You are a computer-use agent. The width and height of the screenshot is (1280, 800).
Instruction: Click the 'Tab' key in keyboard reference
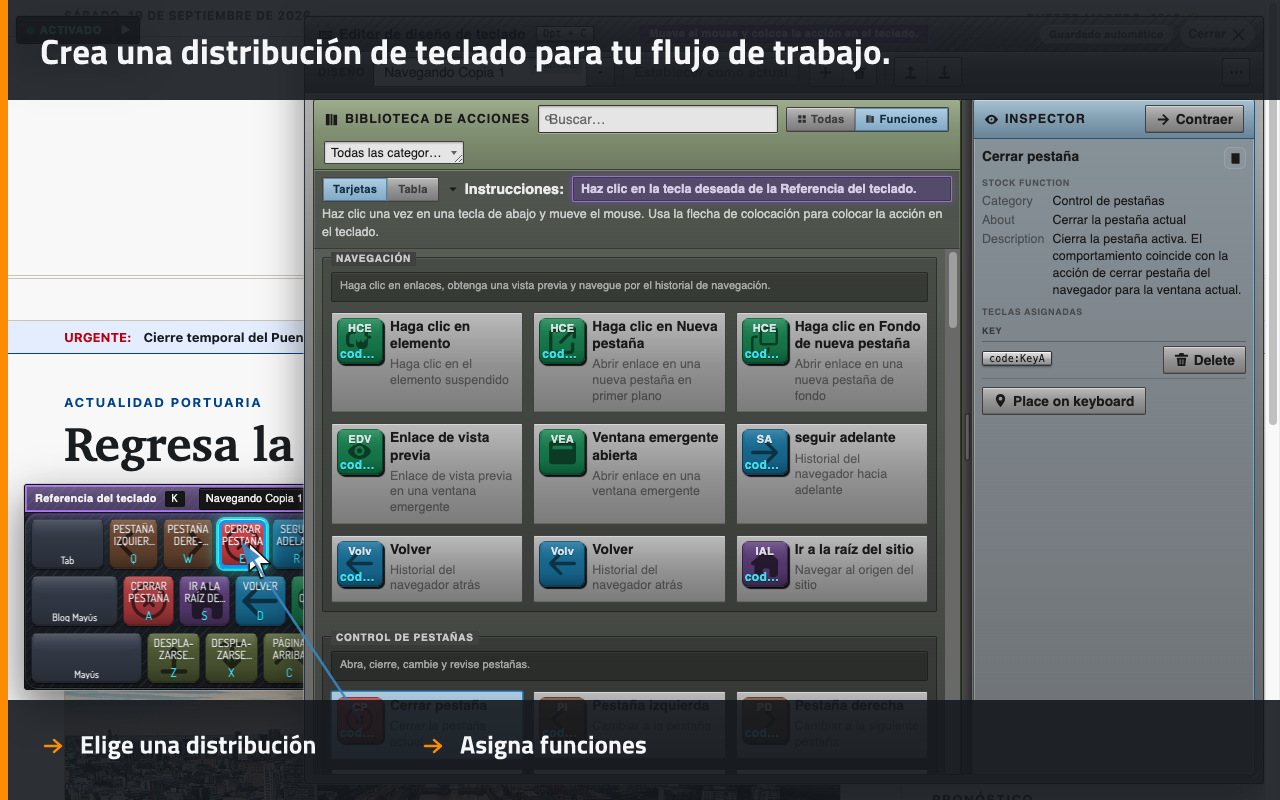coord(67,544)
